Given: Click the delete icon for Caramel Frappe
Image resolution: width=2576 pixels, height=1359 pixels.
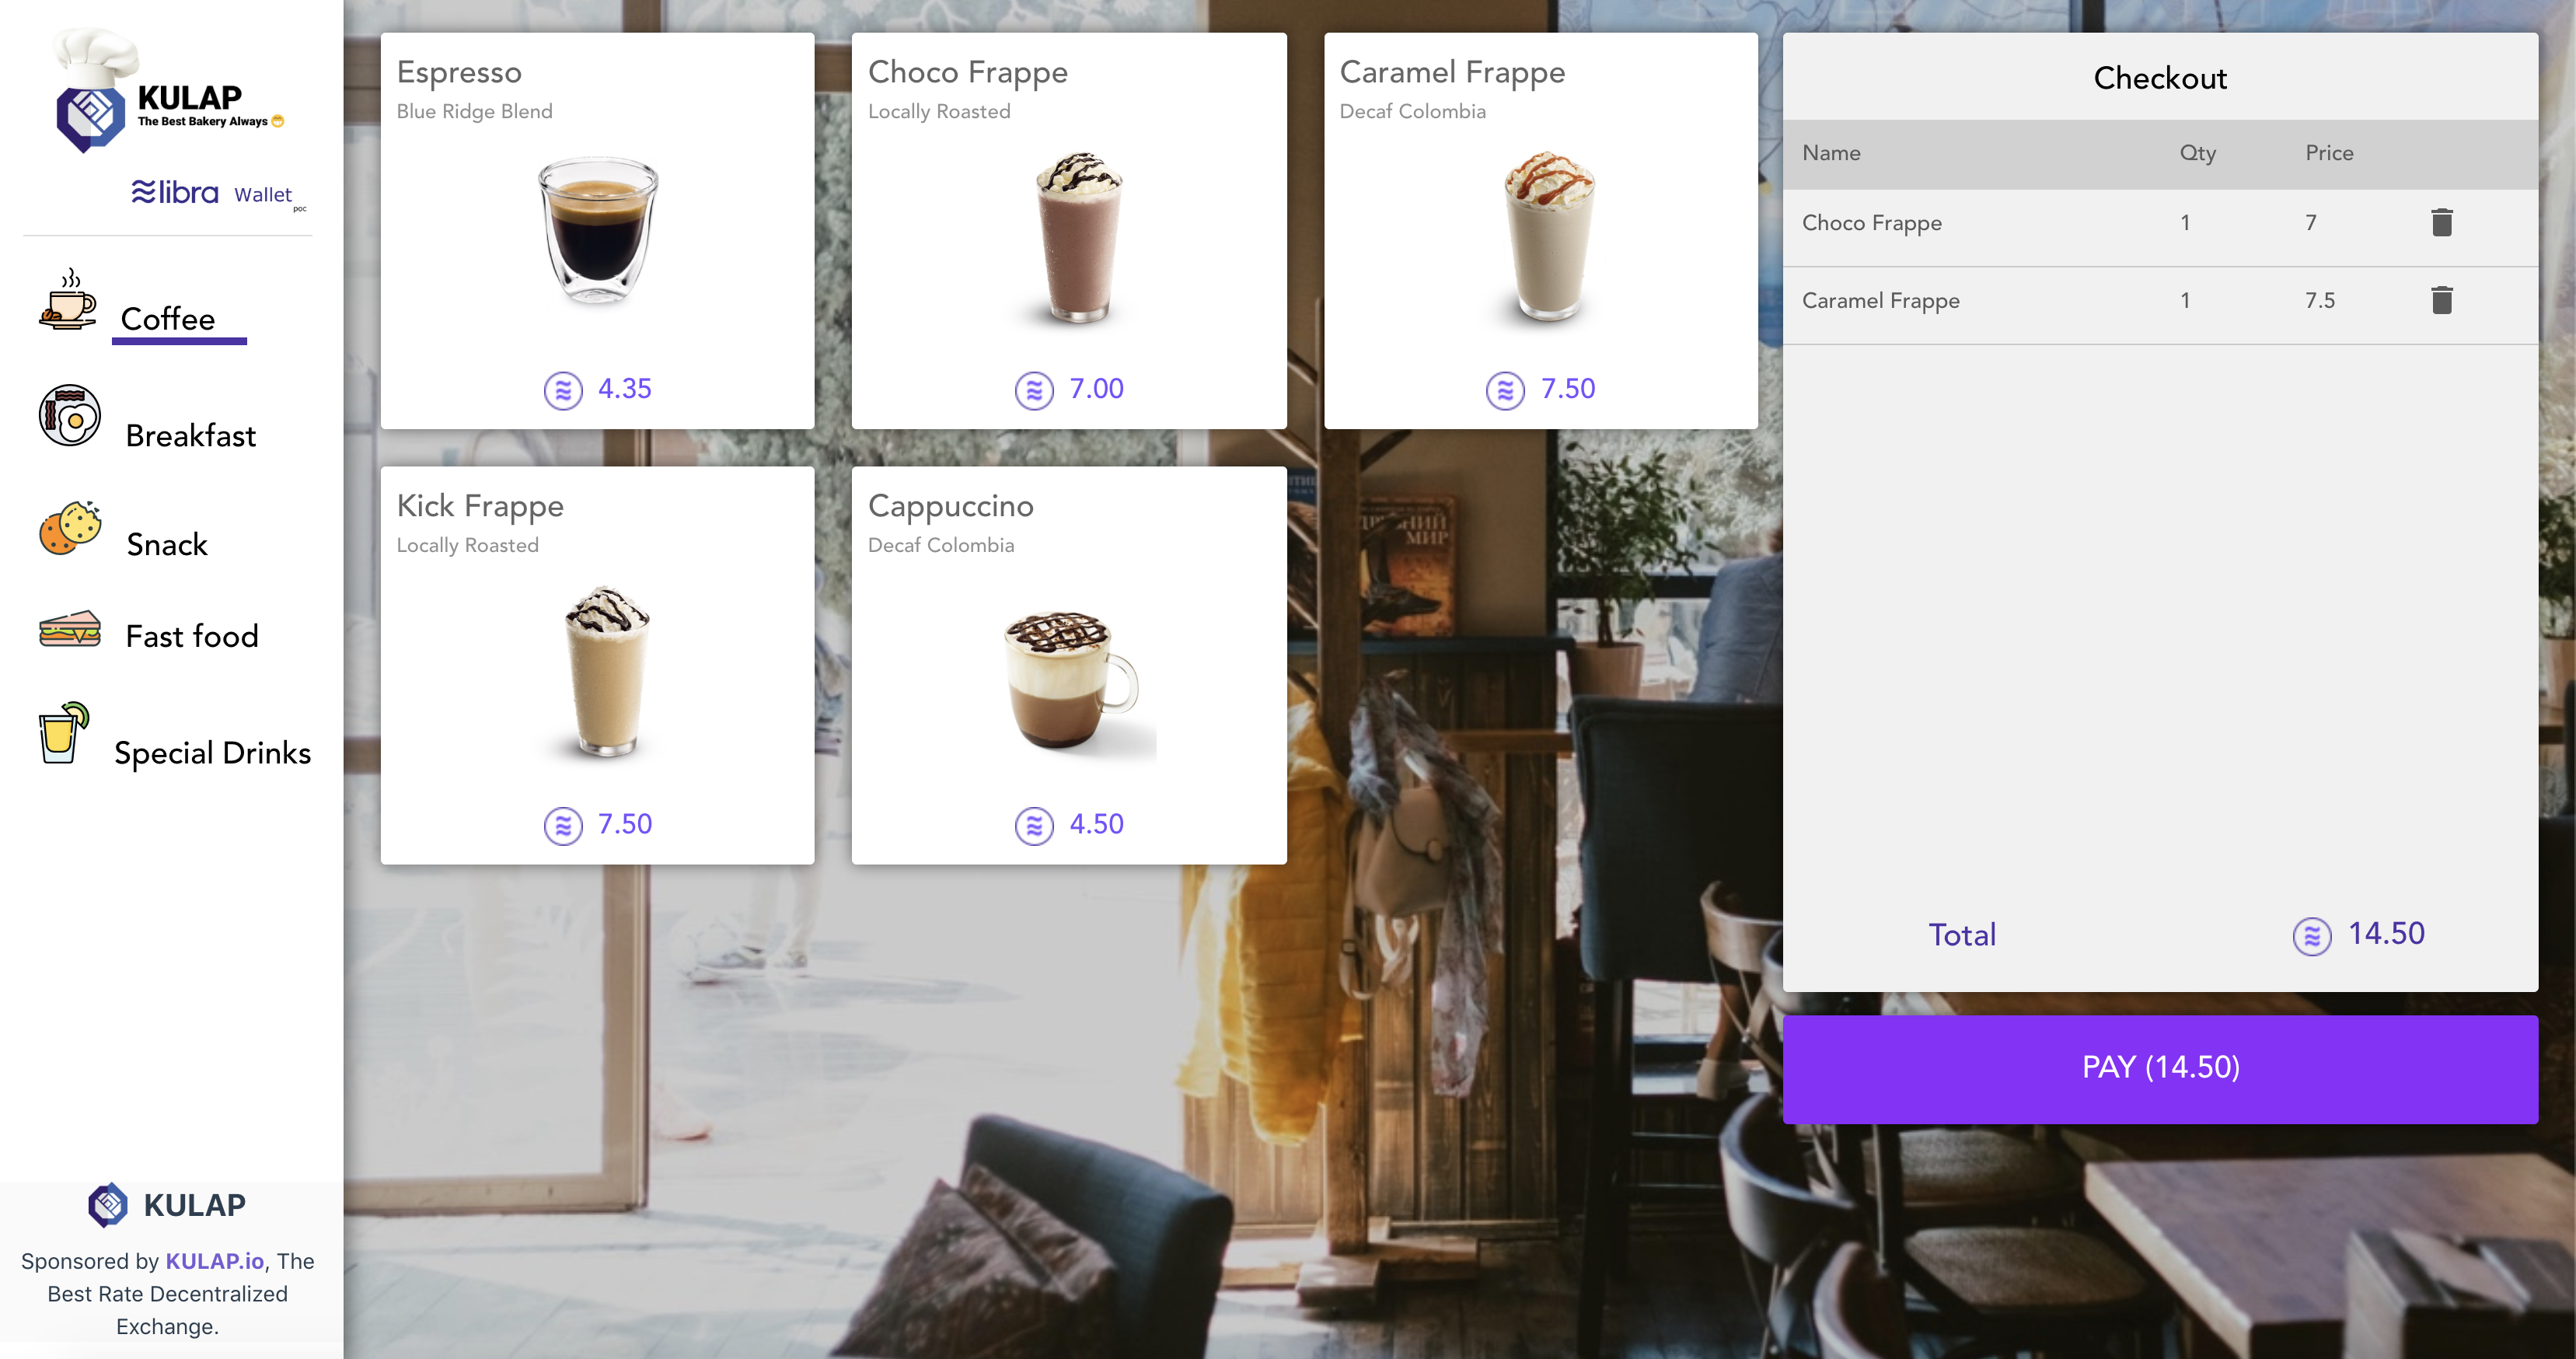Looking at the screenshot, I should 2442,300.
